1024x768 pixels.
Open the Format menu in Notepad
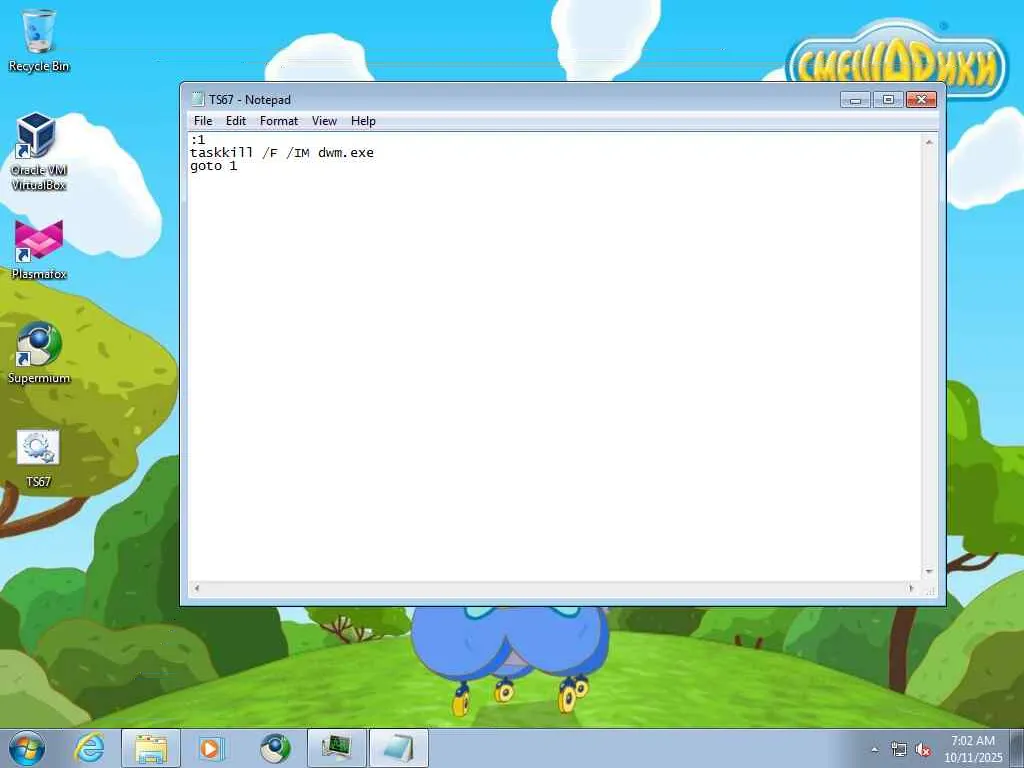(x=279, y=121)
